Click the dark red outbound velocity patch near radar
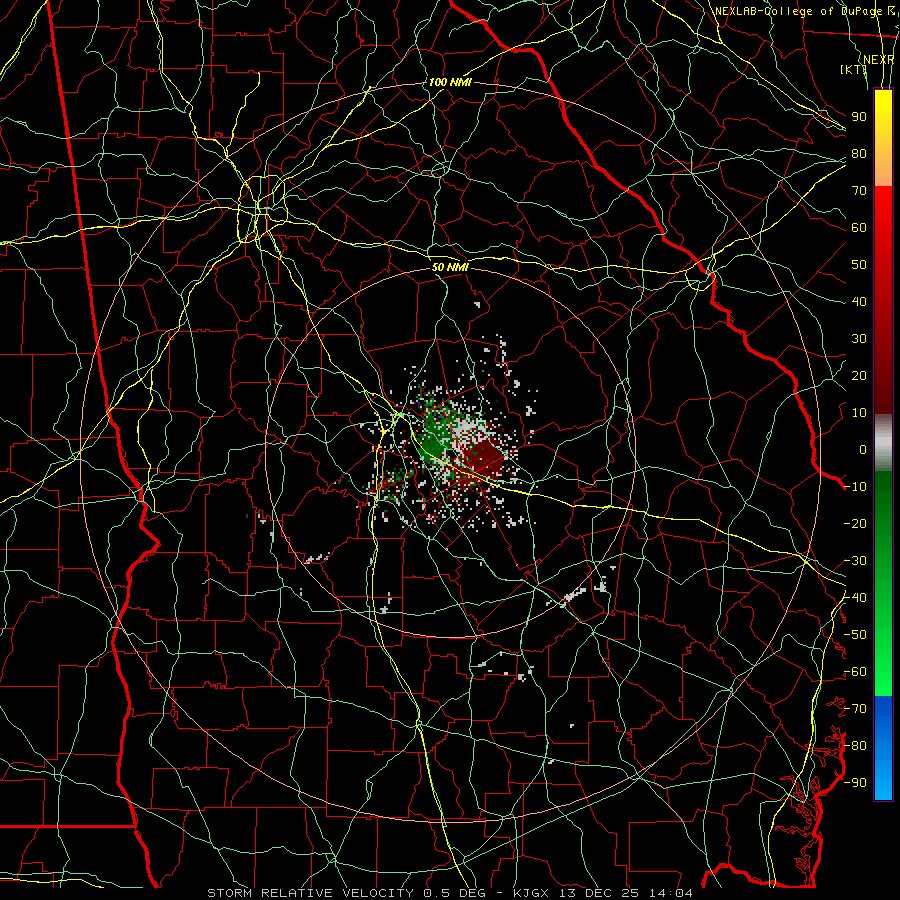Image resolution: width=900 pixels, height=900 pixels. [483, 457]
